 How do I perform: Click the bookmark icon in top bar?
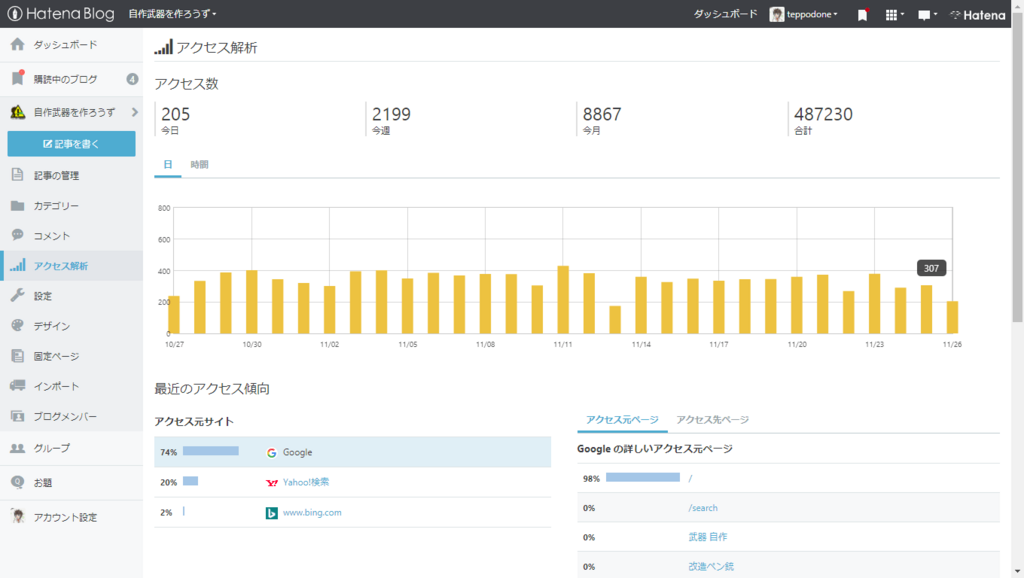click(x=863, y=14)
